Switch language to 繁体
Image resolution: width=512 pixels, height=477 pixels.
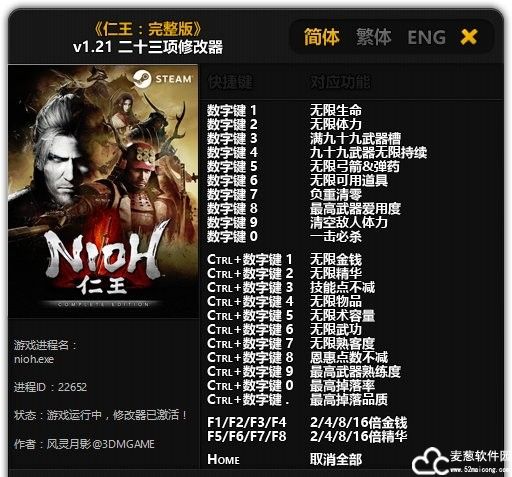tap(373, 37)
